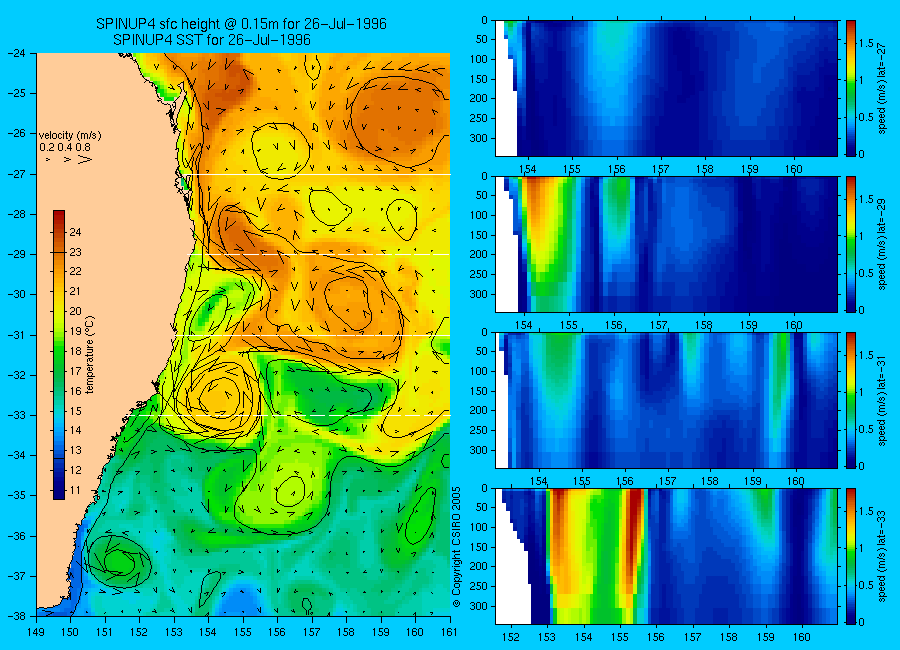Viewport: 900px width, 650px height.
Task: Click the −35 latitude label on map axis
Action: (16, 495)
